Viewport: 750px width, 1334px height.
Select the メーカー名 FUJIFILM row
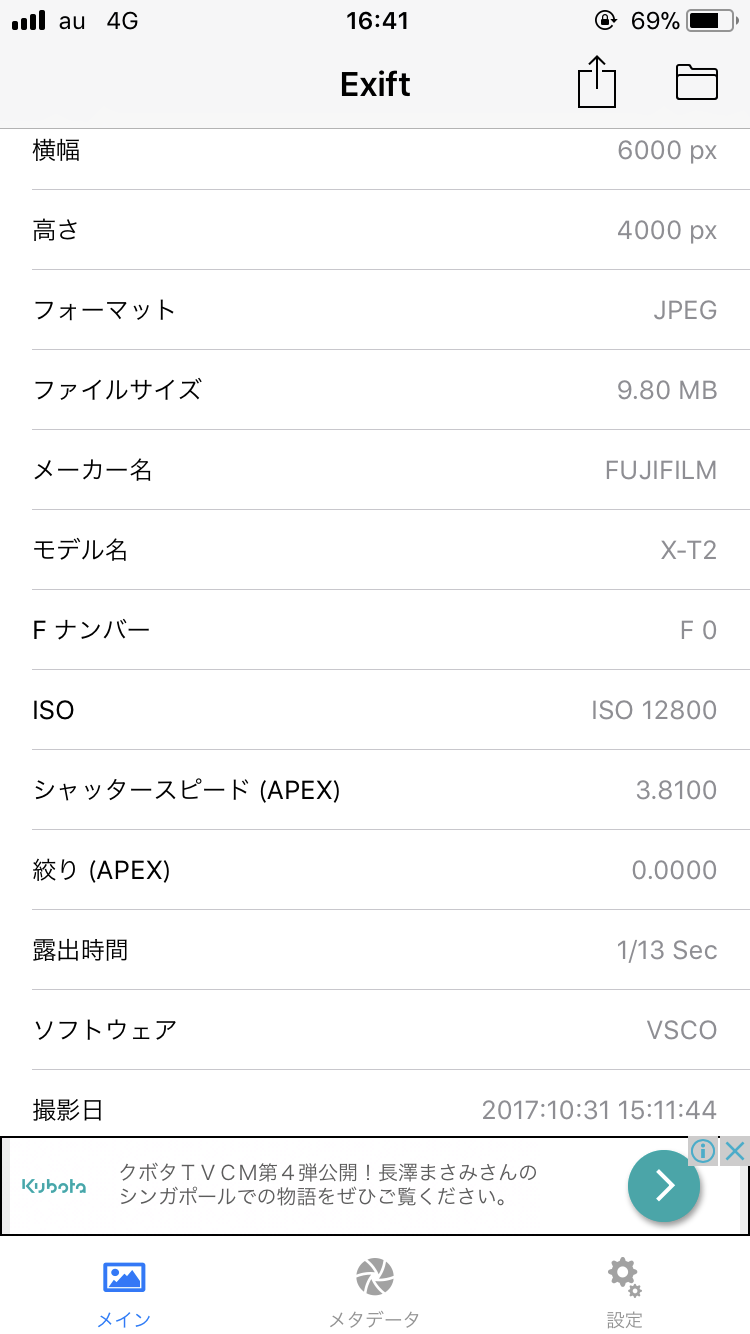(375, 470)
